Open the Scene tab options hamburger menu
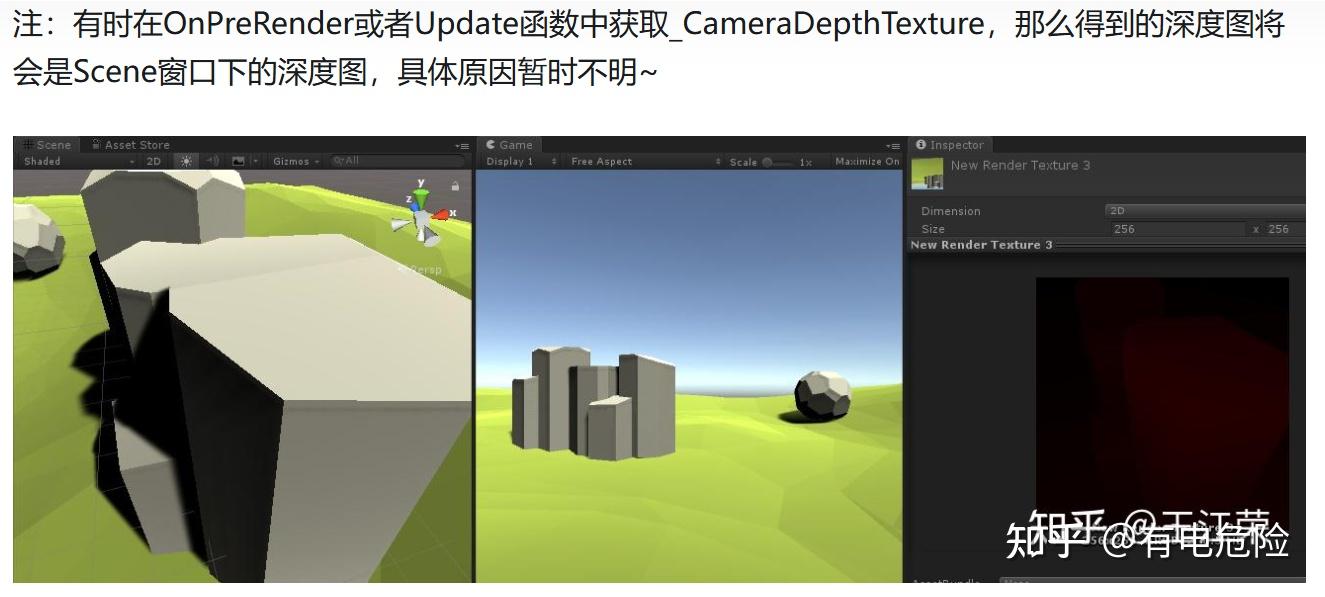The image size is (1325, 597). (x=463, y=145)
